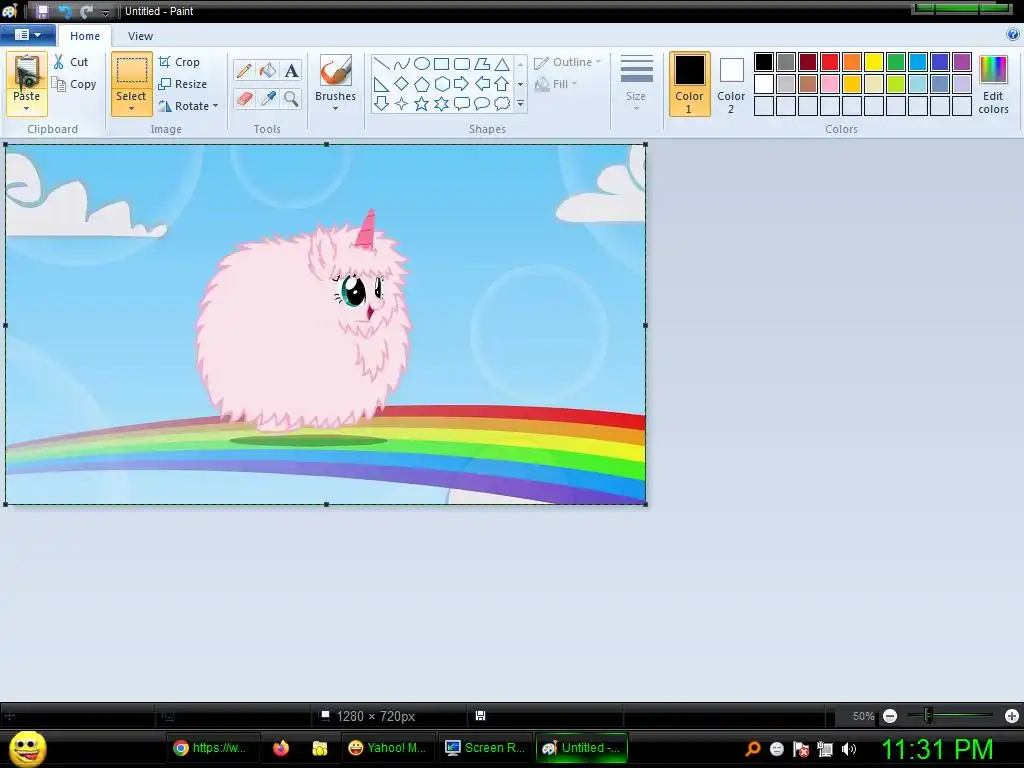Pick the yellow color swatch

point(874,62)
